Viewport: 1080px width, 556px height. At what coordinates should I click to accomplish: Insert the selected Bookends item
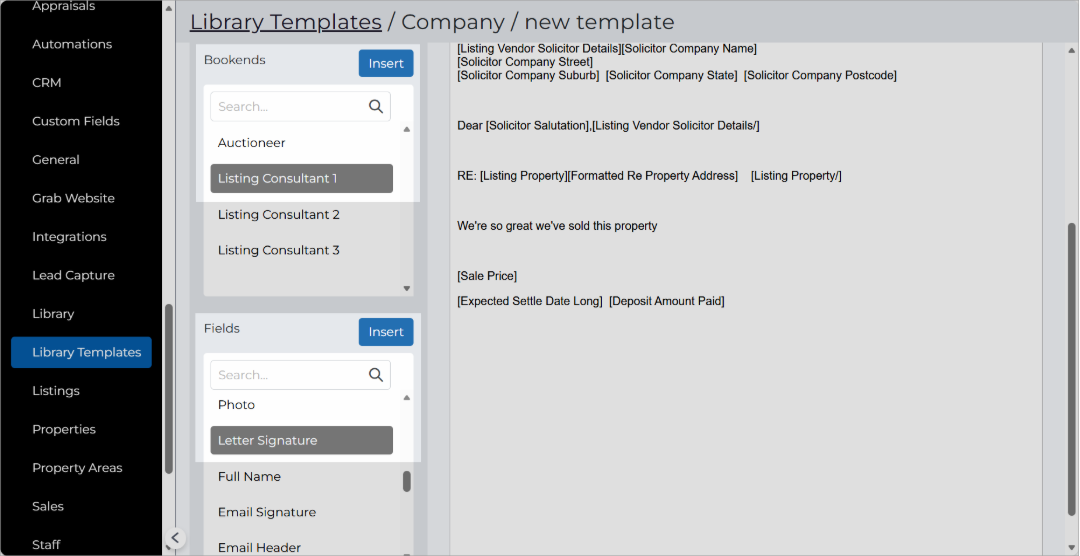coord(386,63)
